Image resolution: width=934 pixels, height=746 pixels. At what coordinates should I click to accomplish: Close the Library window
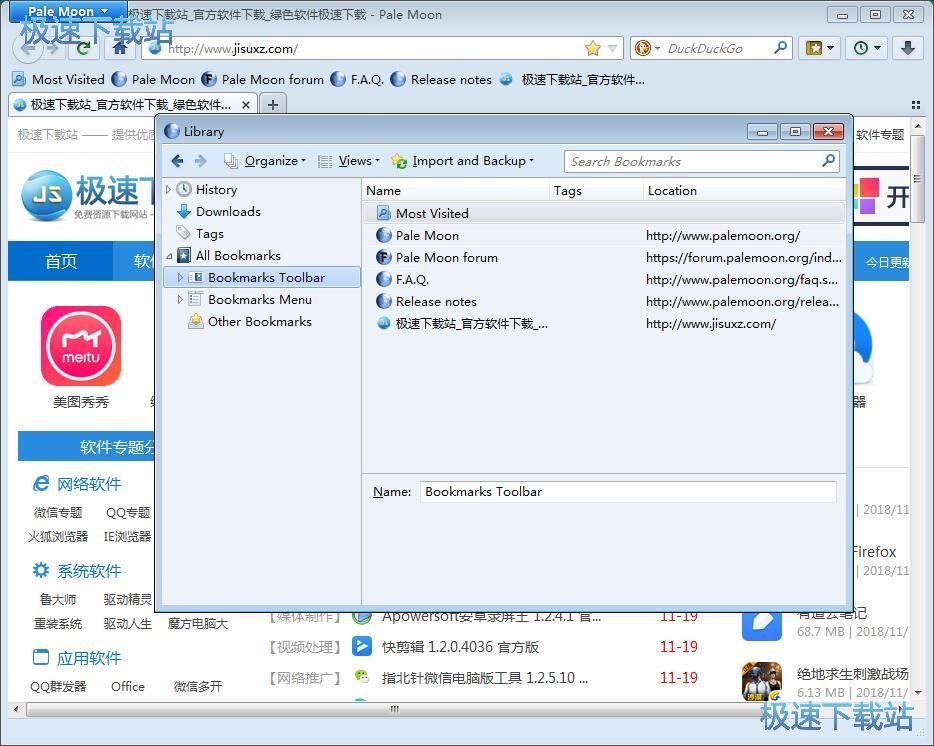(828, 131)
